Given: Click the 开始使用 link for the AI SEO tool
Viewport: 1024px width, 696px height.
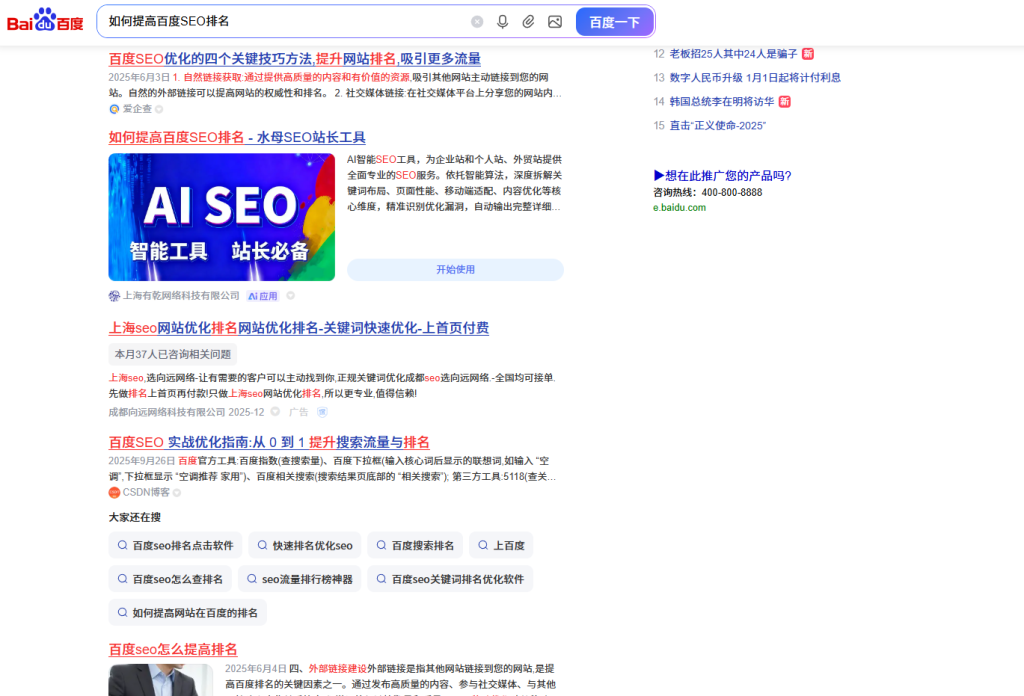Looking at the screenshot, I should point(455,269).
